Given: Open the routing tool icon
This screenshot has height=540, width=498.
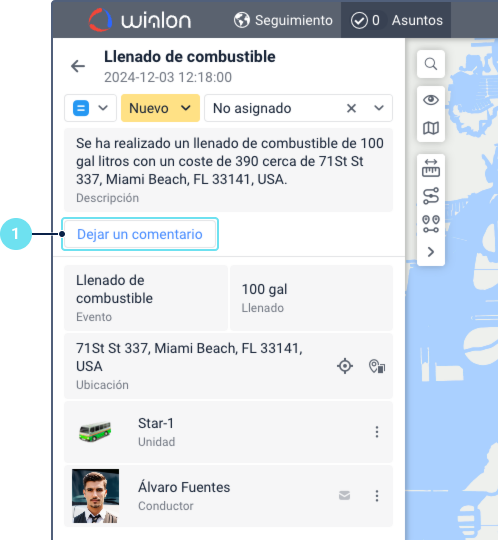Looking at the screenshot, I should coord(430,196).
